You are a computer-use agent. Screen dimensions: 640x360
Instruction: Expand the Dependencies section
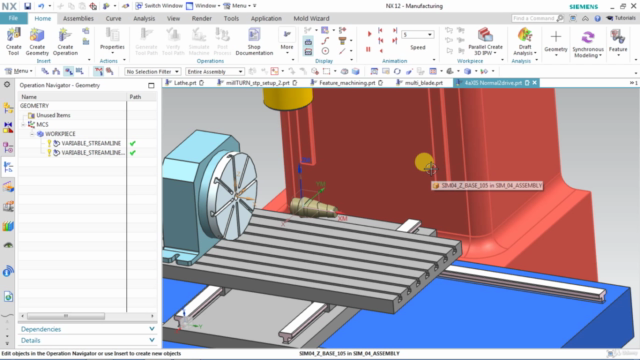(87, 329)
